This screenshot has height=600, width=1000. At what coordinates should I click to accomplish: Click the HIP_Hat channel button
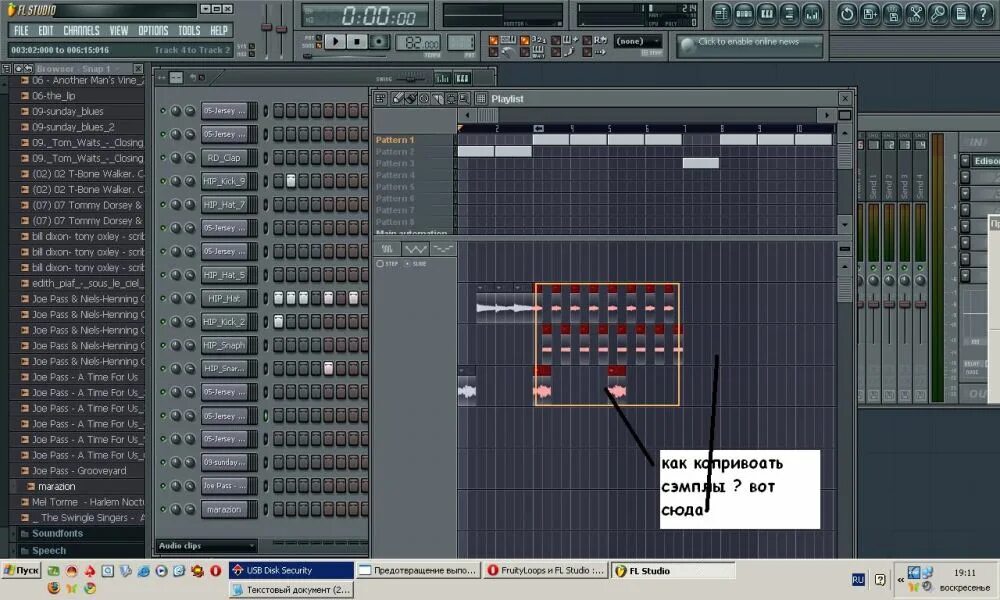pos(224,298)
